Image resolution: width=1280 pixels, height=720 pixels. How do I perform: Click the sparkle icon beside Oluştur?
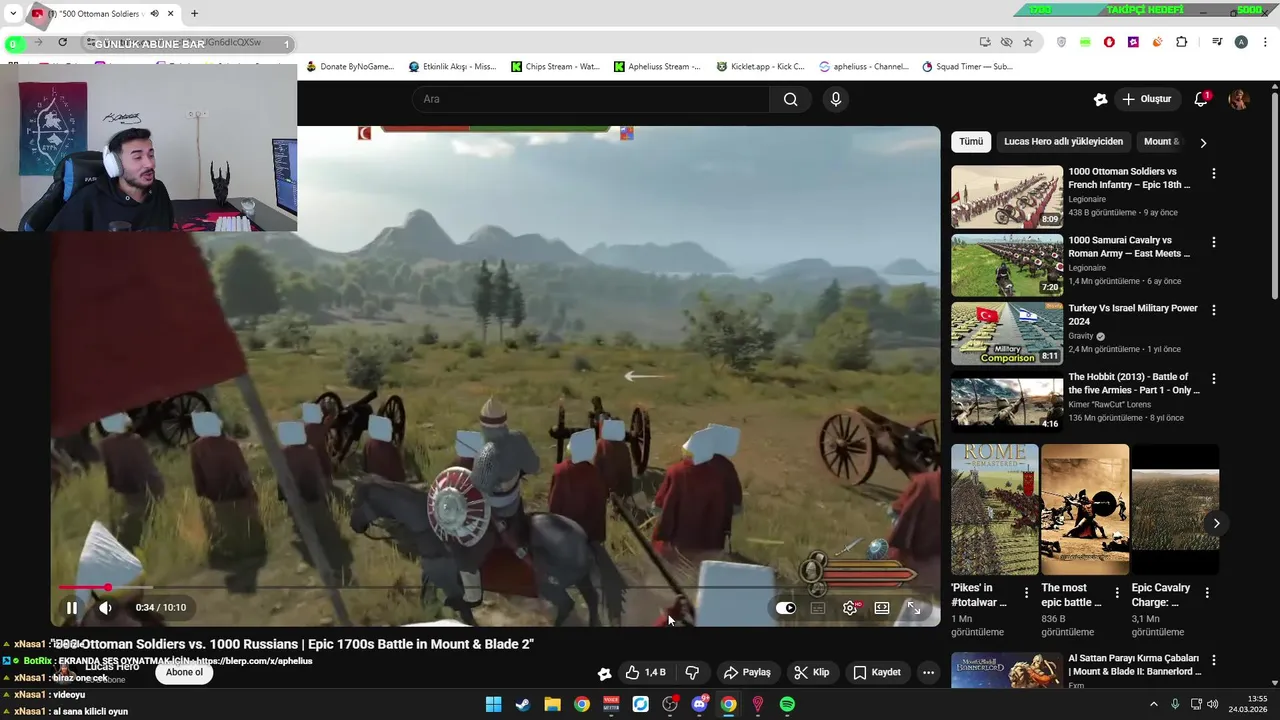click(x=1100, y=99)
